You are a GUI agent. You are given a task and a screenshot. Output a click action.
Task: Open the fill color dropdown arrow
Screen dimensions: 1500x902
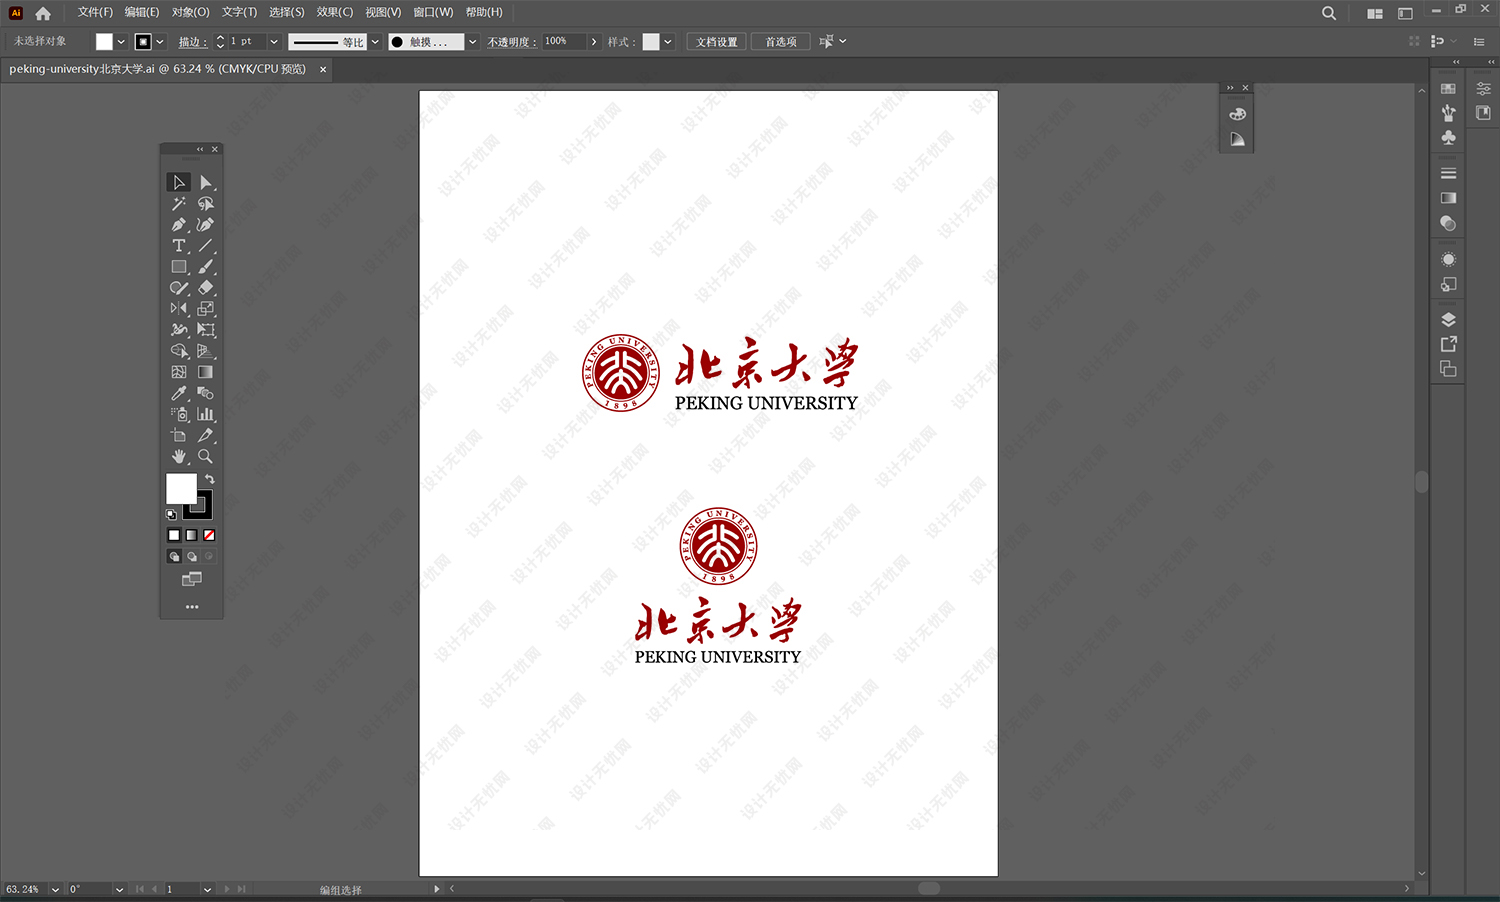pos(121,42)
